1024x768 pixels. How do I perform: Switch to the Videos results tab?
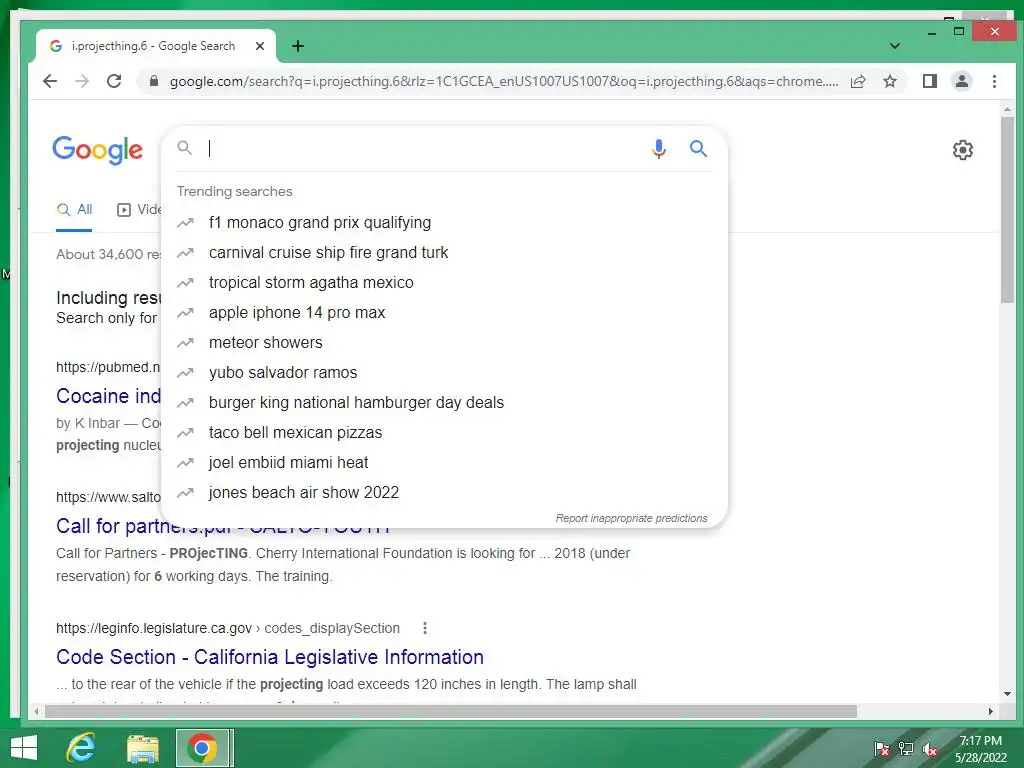pos(139,210)
